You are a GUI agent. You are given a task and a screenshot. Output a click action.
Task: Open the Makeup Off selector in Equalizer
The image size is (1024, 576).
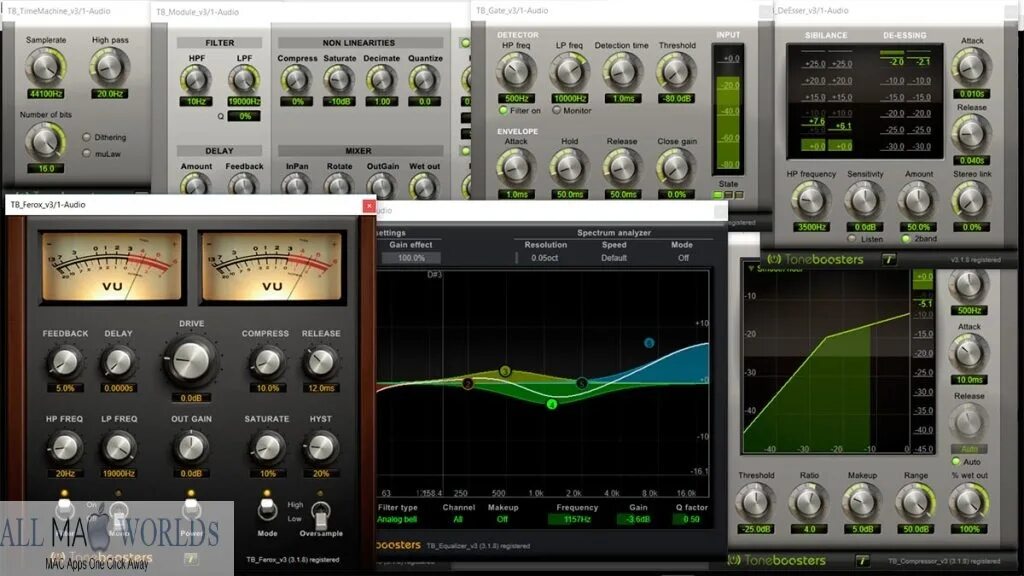click(502, 519)
